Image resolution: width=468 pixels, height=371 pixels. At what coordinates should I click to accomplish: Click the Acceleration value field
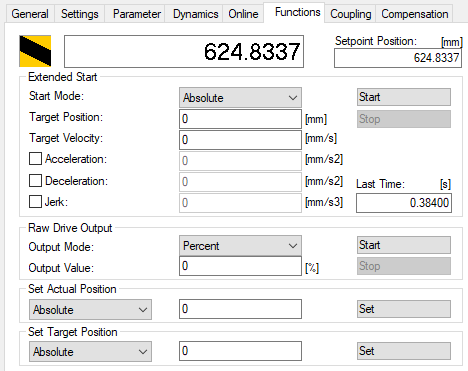240,161
